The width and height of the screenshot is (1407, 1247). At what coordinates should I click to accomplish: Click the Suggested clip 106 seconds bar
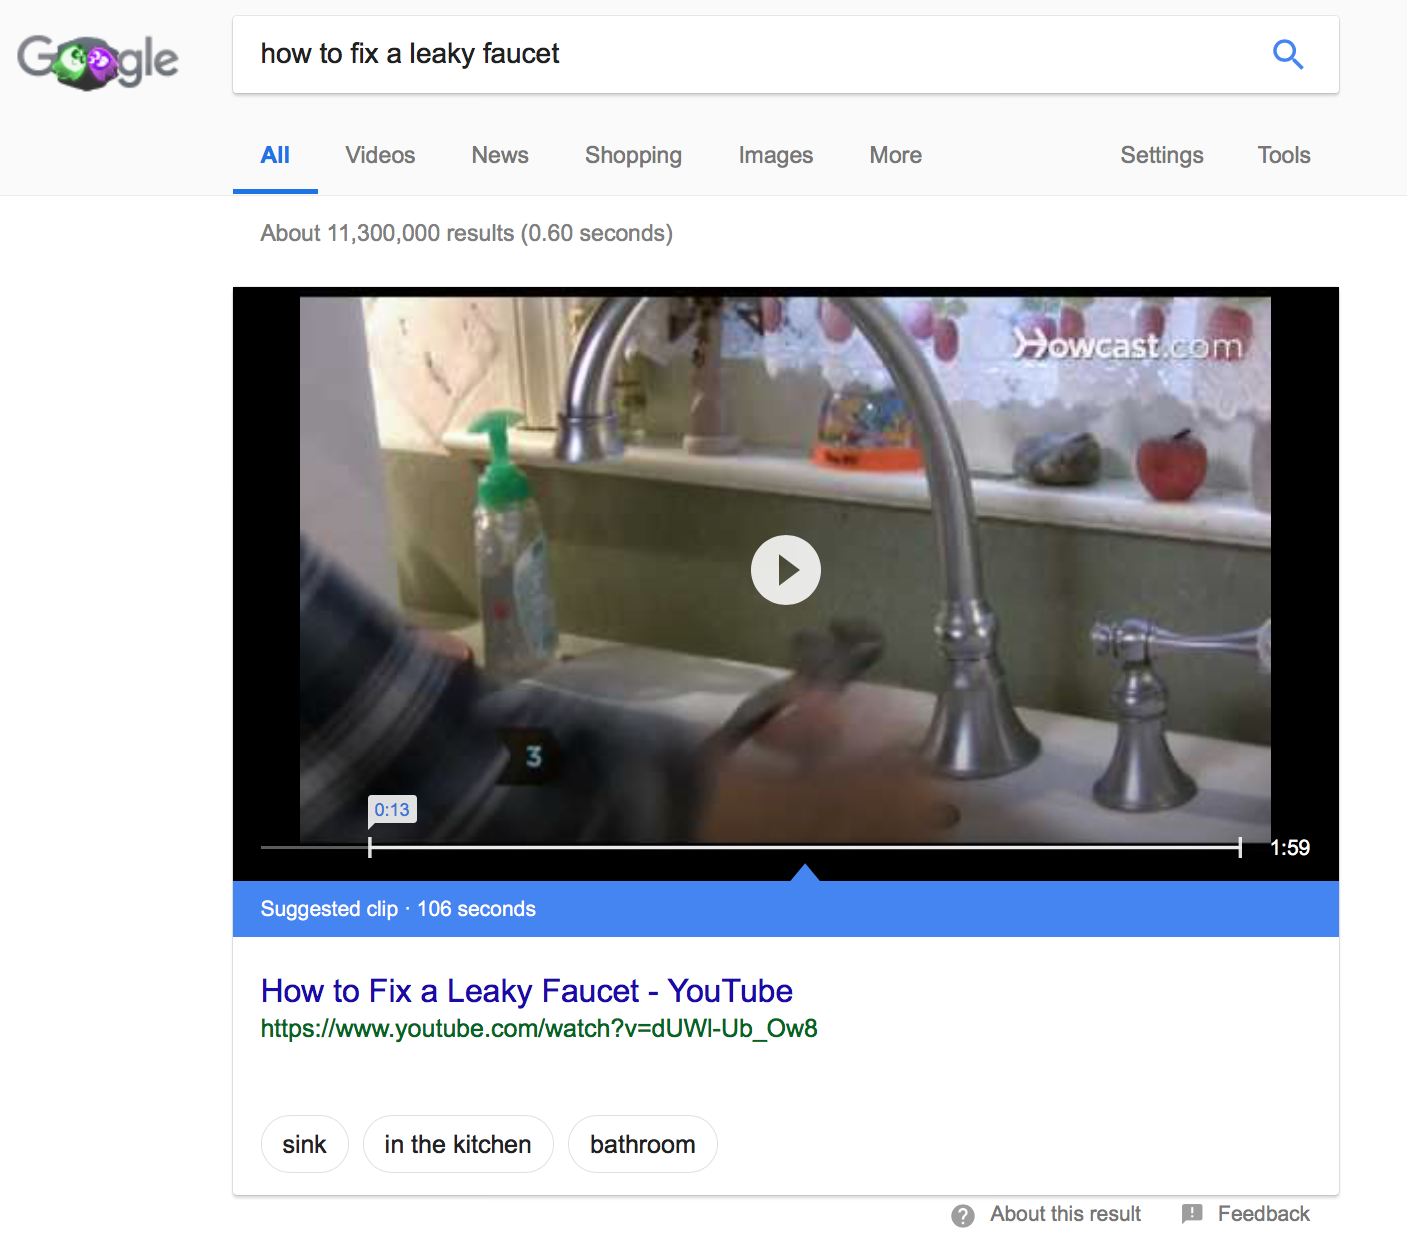786,909
